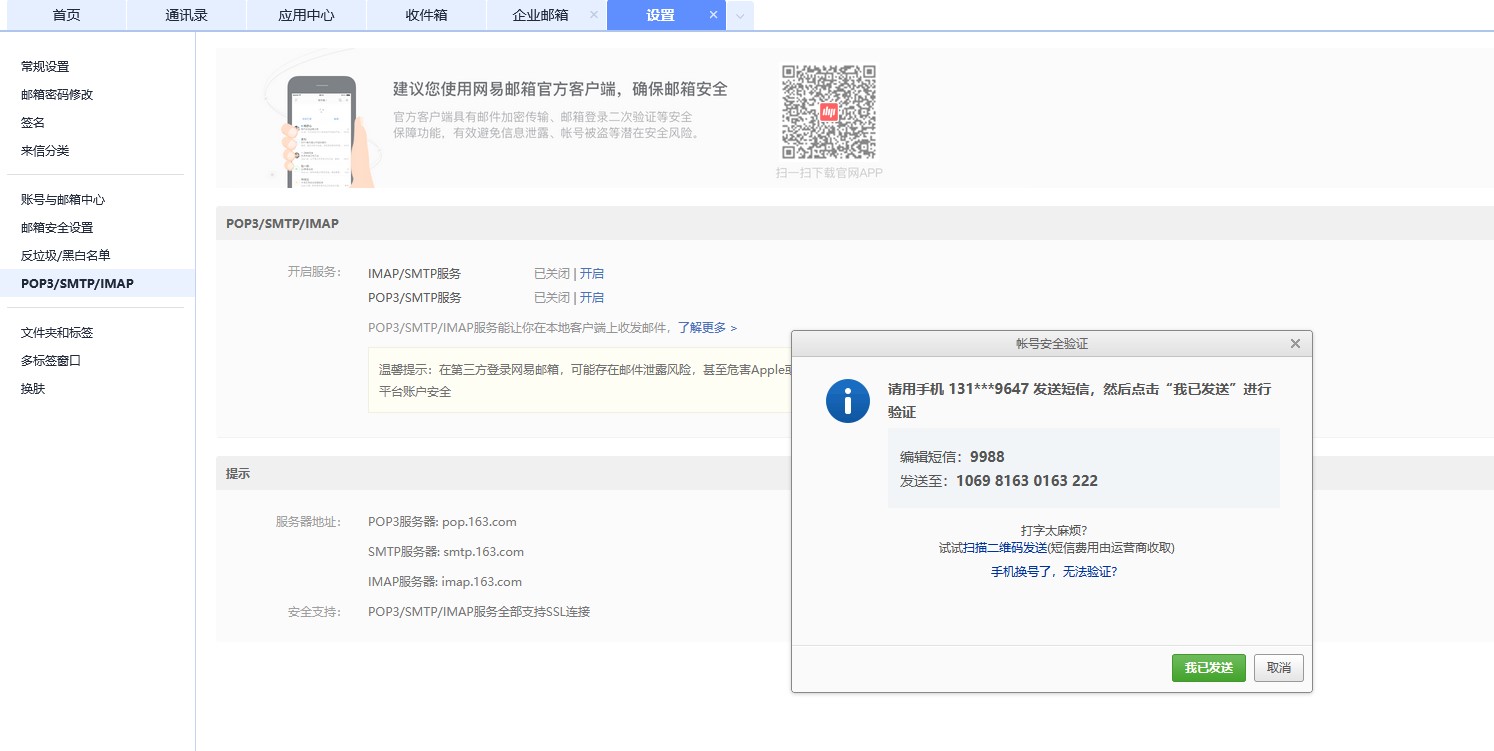Open the 收件箱 tab
1494x751 pixels.
425,15
